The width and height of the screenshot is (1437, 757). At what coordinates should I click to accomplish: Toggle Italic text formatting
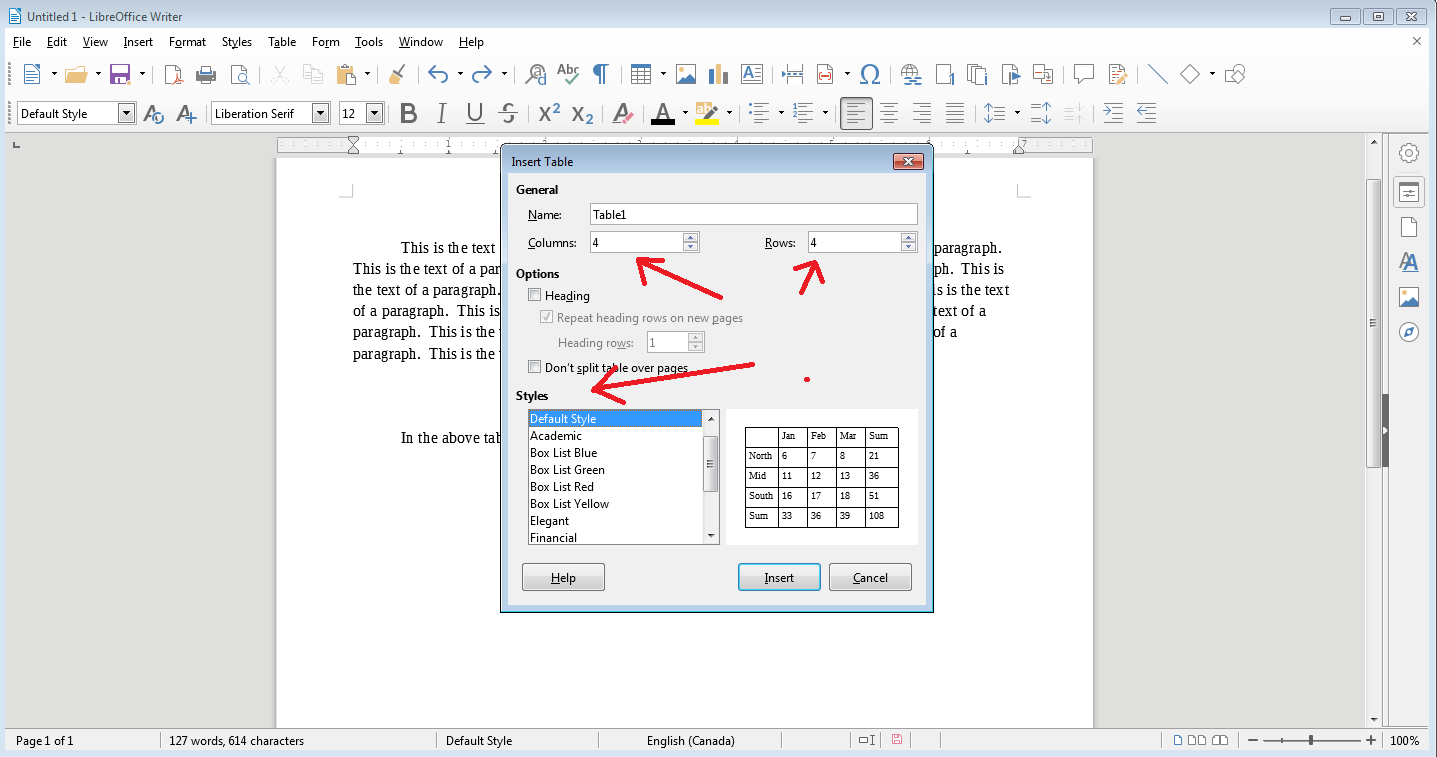pyautogui.click(x=441, y=114)
